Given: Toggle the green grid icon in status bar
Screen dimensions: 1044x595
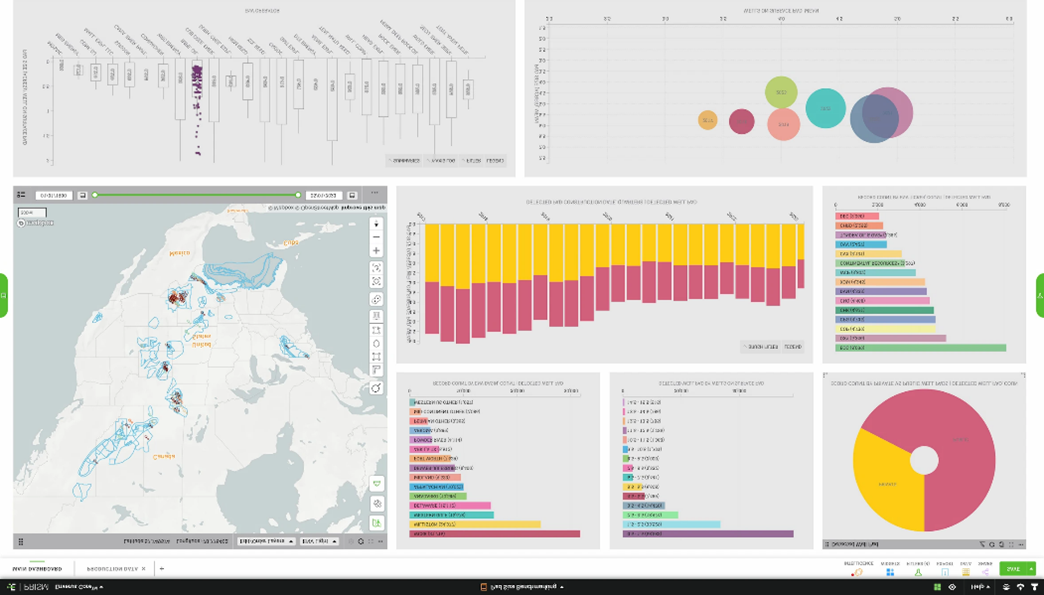Looking at the screenshot, I should [937, 587].
